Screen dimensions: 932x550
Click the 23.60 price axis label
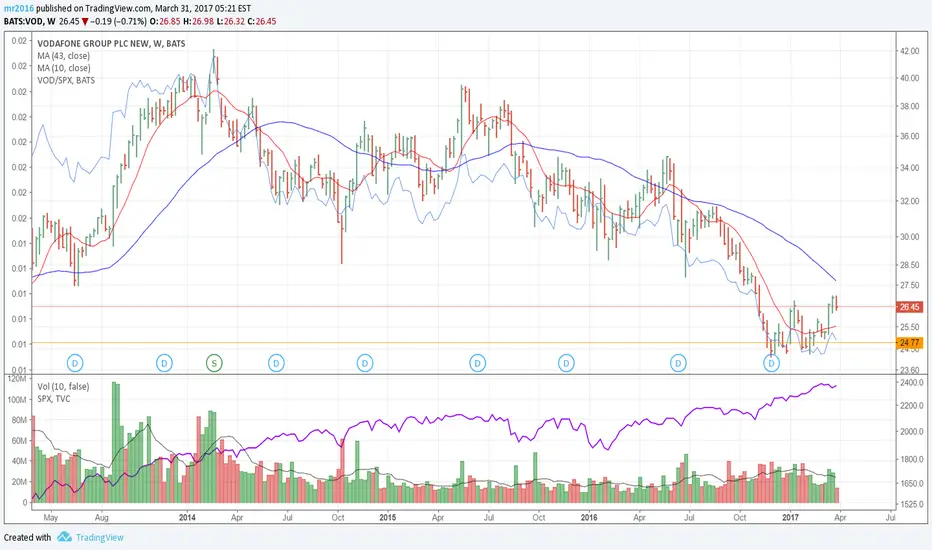909,370
